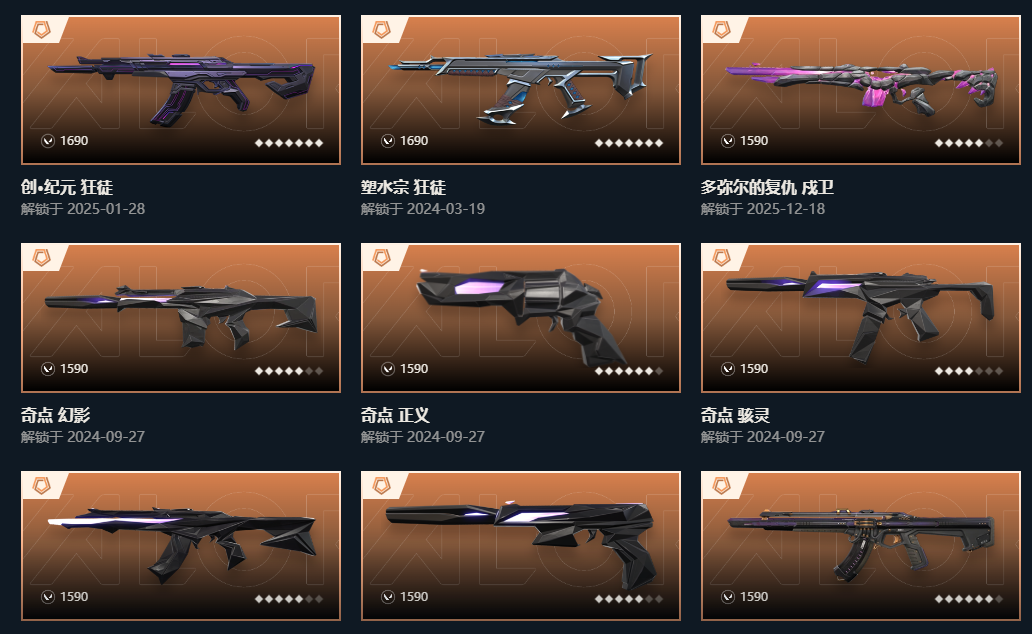Open the black rifle with orange accents thumbnail
Image resolution: width=1032 pixels, height=634 pixels.
861,546
